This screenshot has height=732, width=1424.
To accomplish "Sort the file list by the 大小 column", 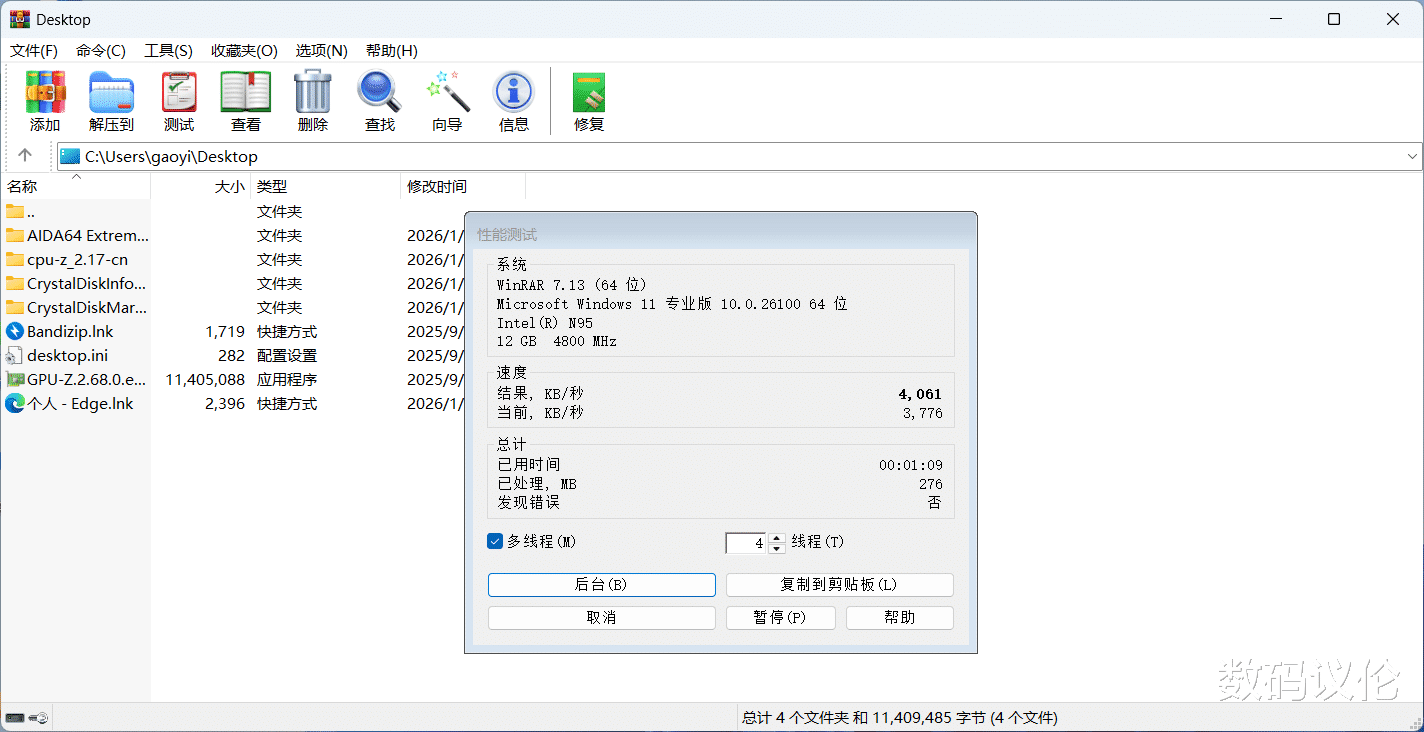I will coord(200,186).
